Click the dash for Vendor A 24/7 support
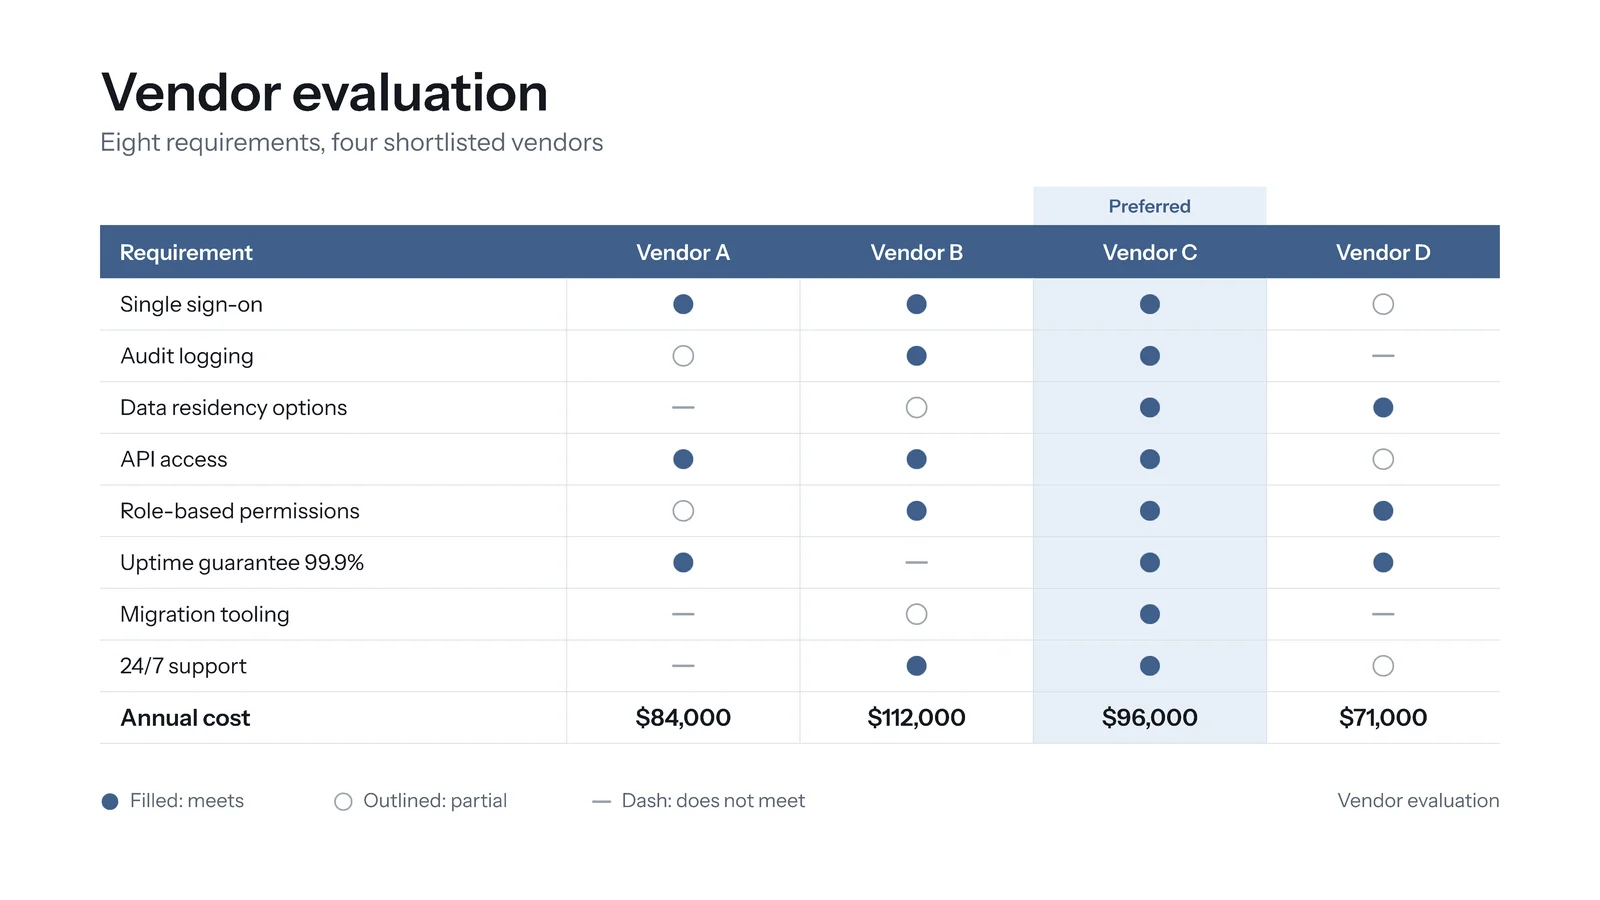The height and width of the screenshot is (900, 1600). [x=683, y=666]
